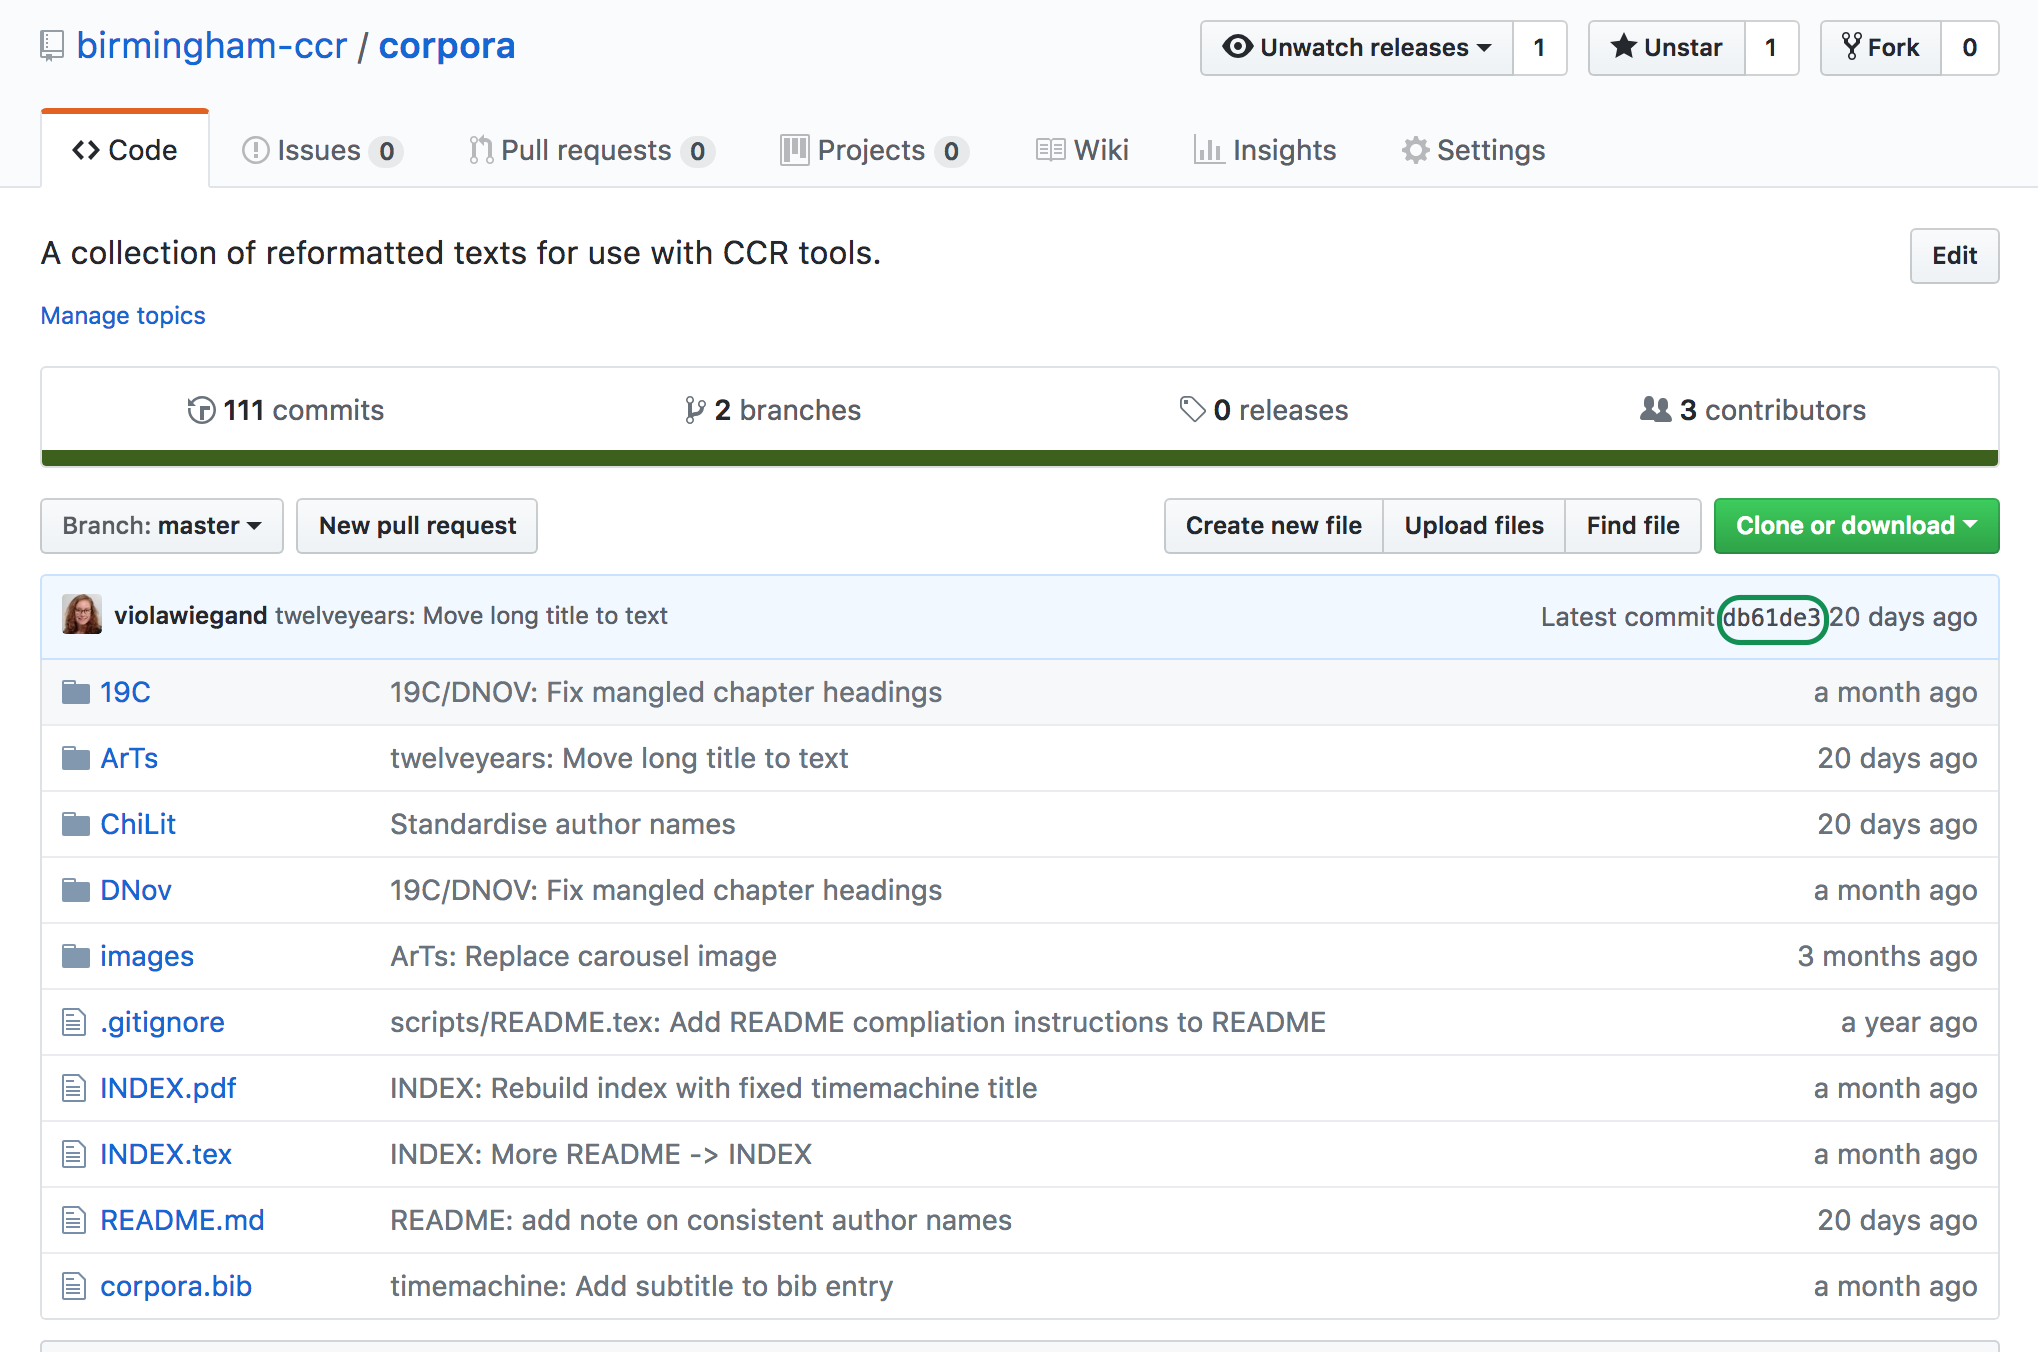Image resolution: width=2038 pixels, height=1352 pixels.
Task: Click Upload files button
Action: pos(1474,526)
